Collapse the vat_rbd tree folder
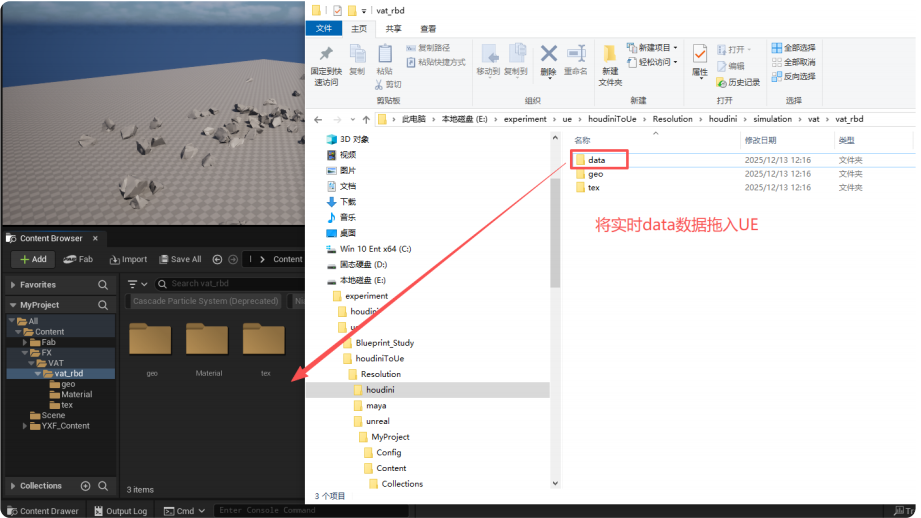The width and height of the screenshot is (921, 518). click(x=37, y=374)
